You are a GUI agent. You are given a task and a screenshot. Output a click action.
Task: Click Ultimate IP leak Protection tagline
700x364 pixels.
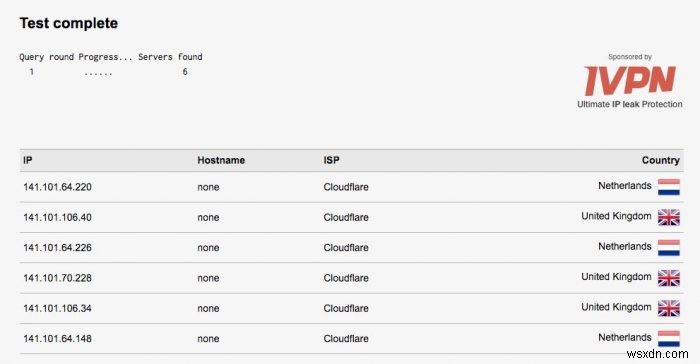pyautogui.click(x=630, y=104)
